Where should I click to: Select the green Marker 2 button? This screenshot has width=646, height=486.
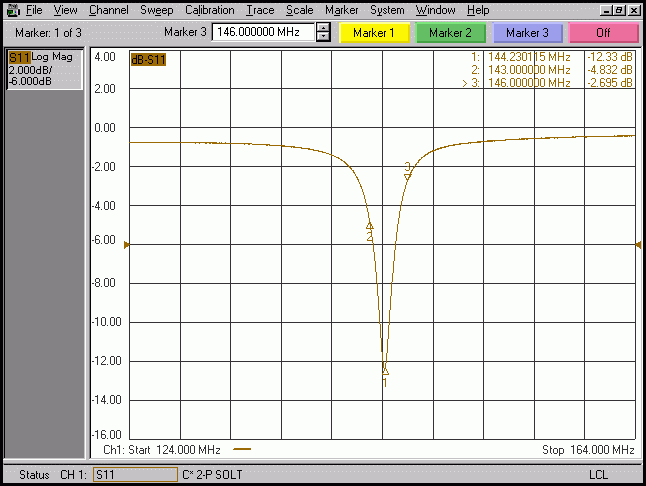[450, 33]
